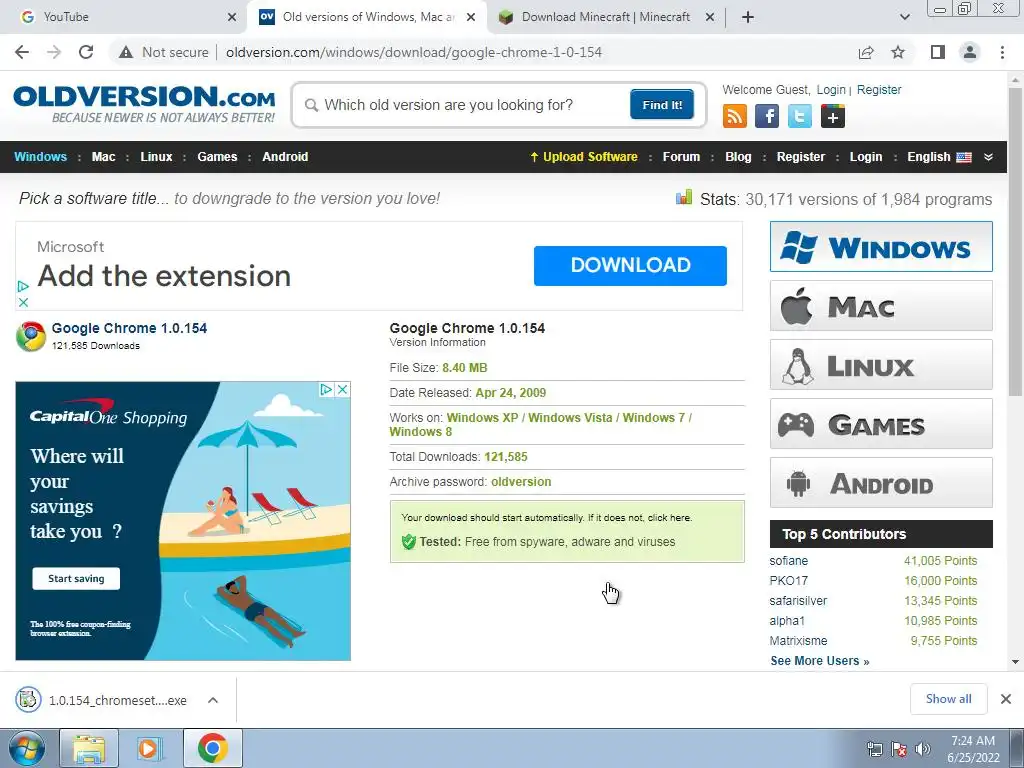Open the Mac menu item
Screen dimensions: 1024x768
point(103,157)
